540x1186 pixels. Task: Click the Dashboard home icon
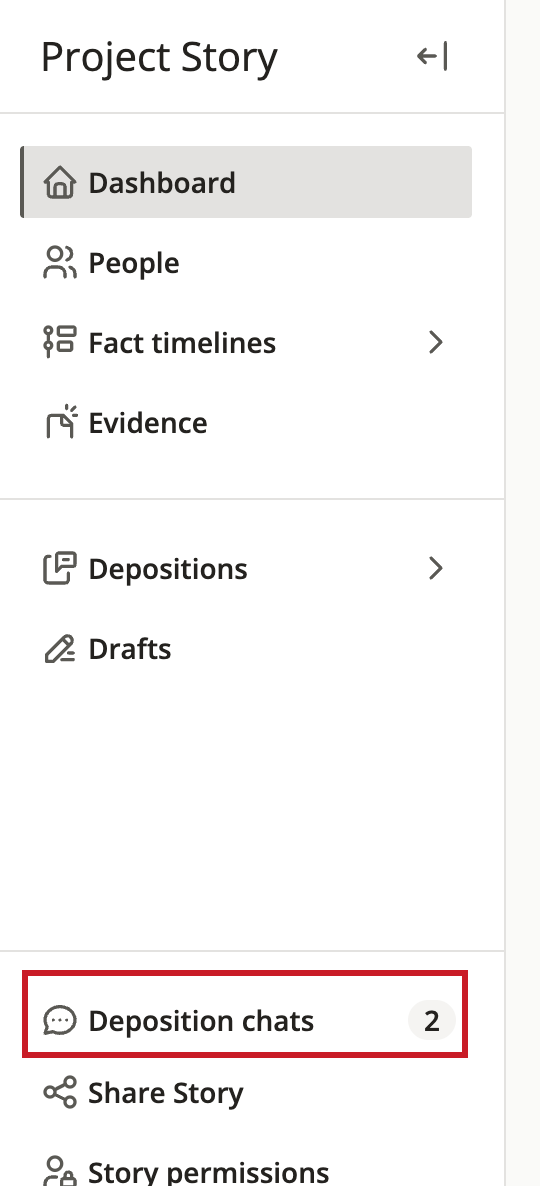(60, 183)
